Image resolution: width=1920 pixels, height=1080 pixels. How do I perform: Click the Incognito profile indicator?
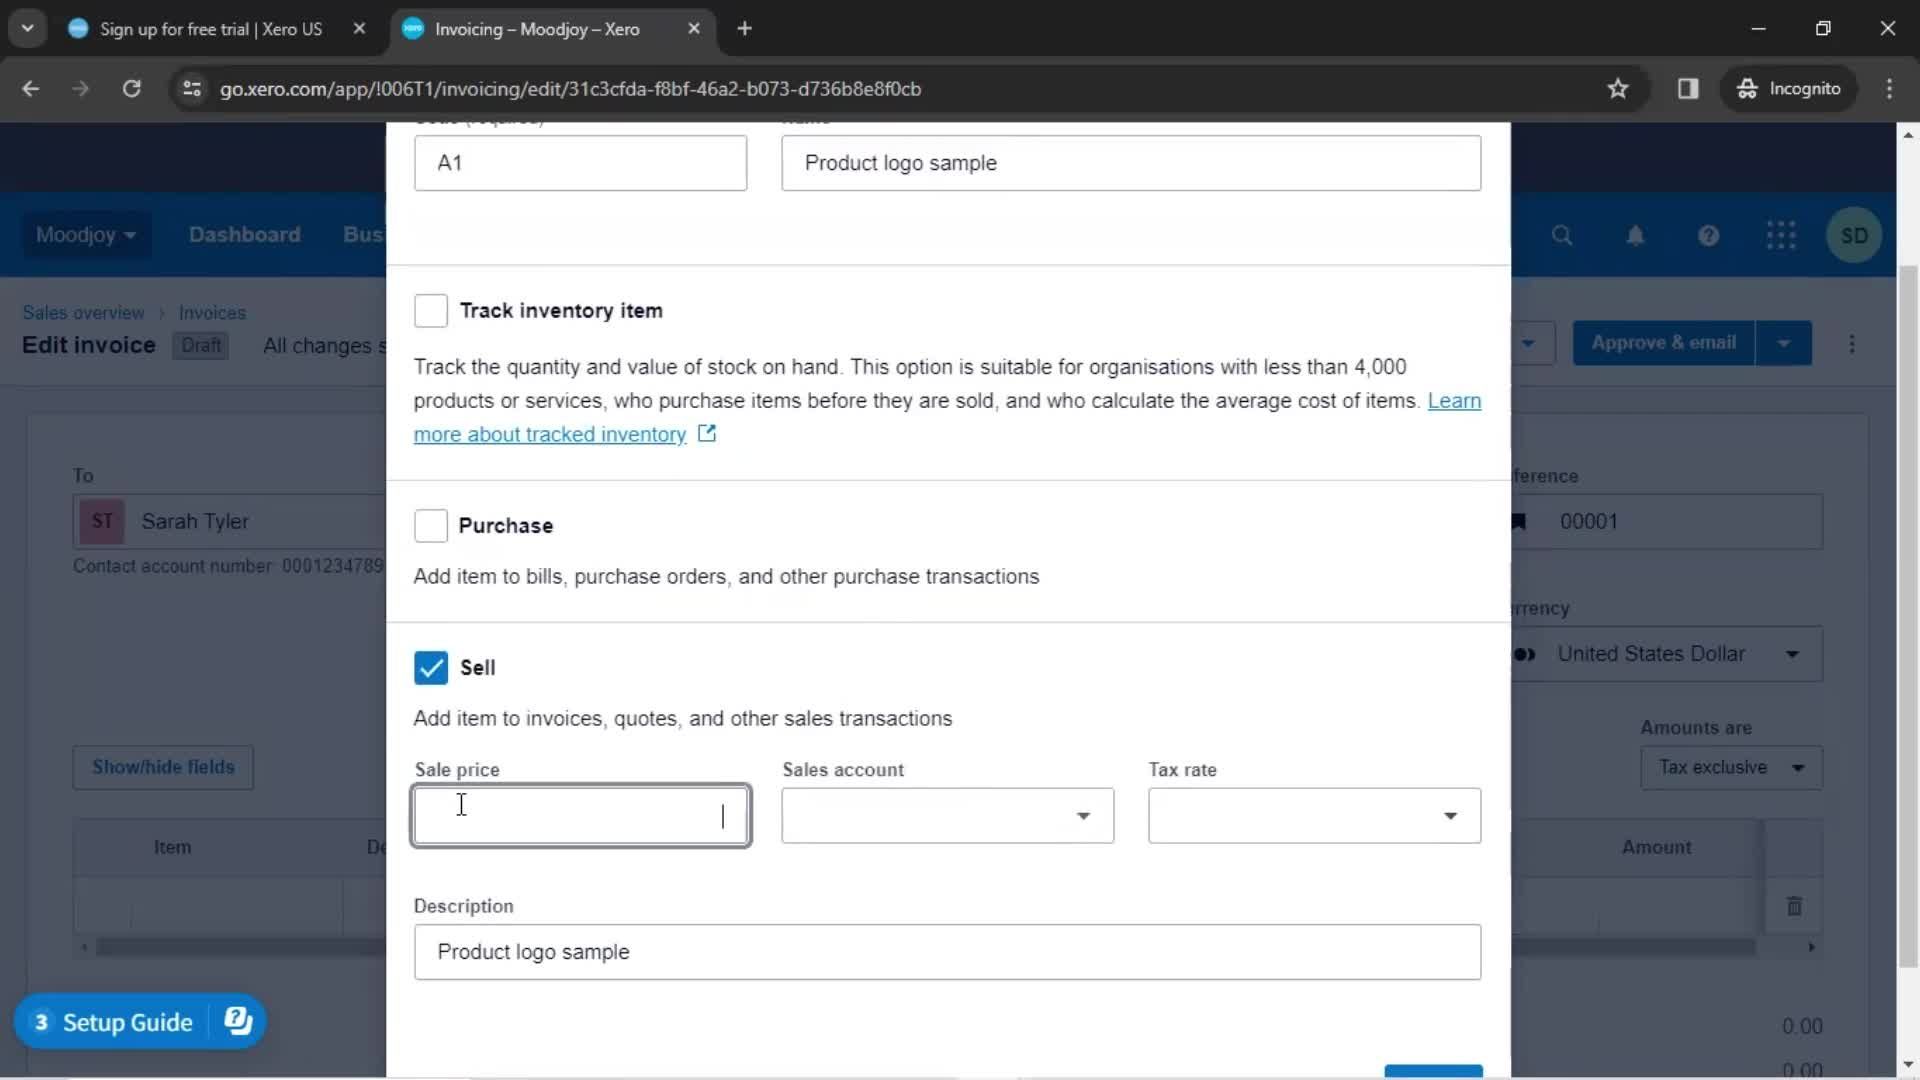pos(1789,88)
